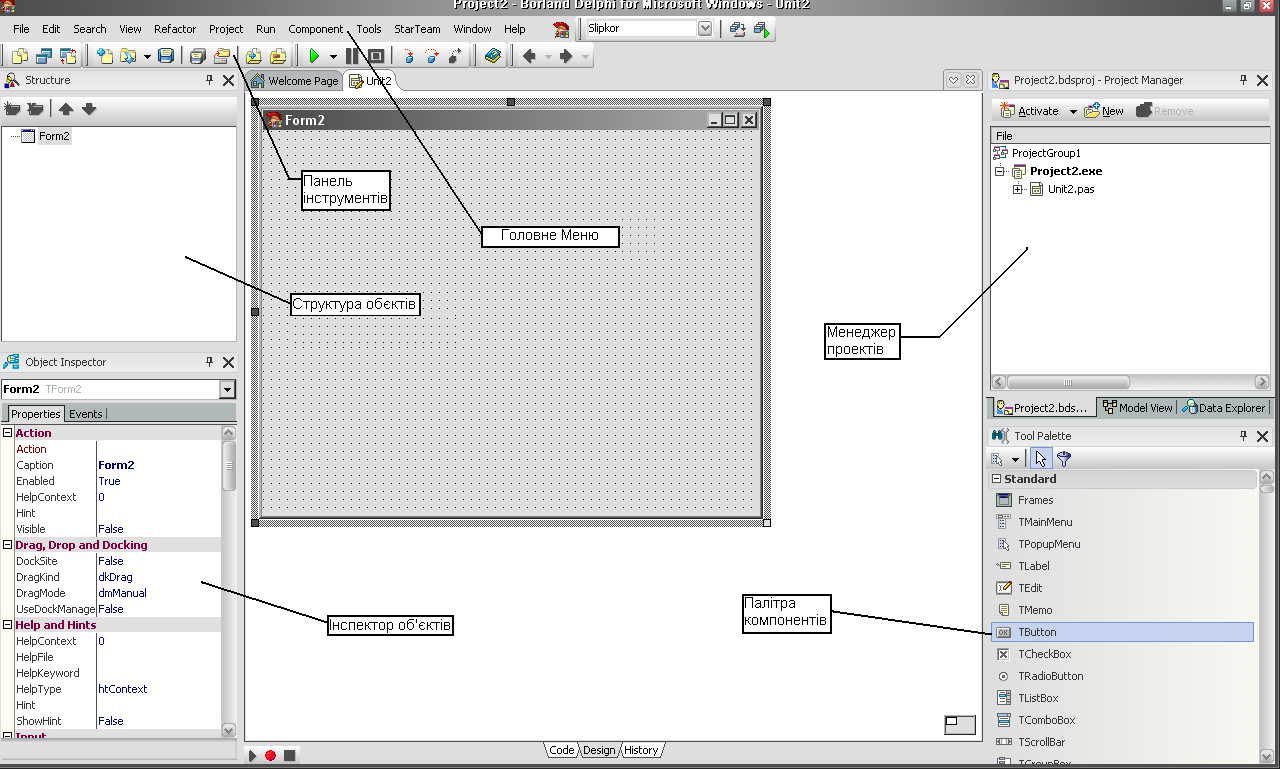Click the Caption property value Form2

(116, 465)
